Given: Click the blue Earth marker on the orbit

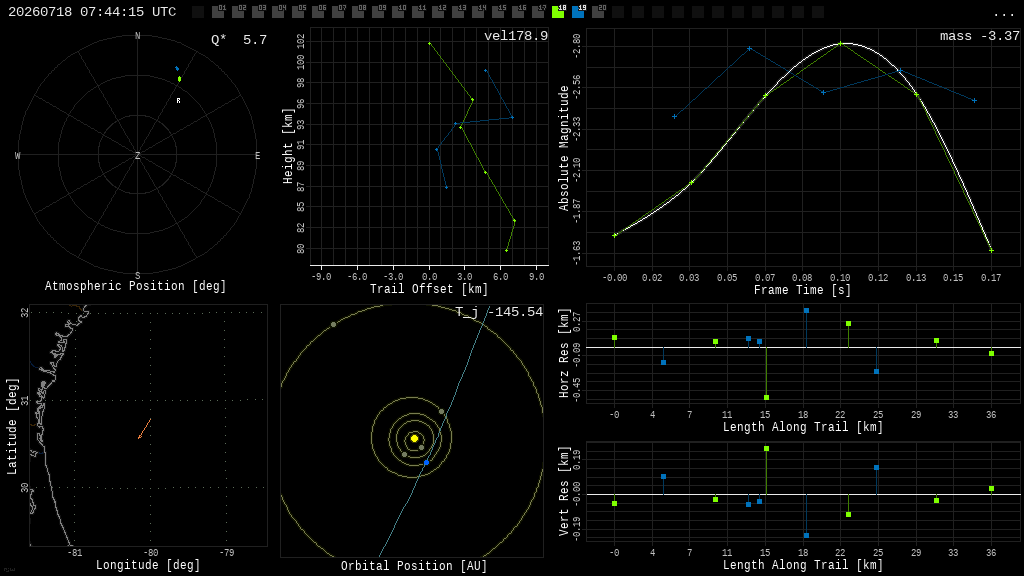Looking at the screenshot, I should [426, 462].
